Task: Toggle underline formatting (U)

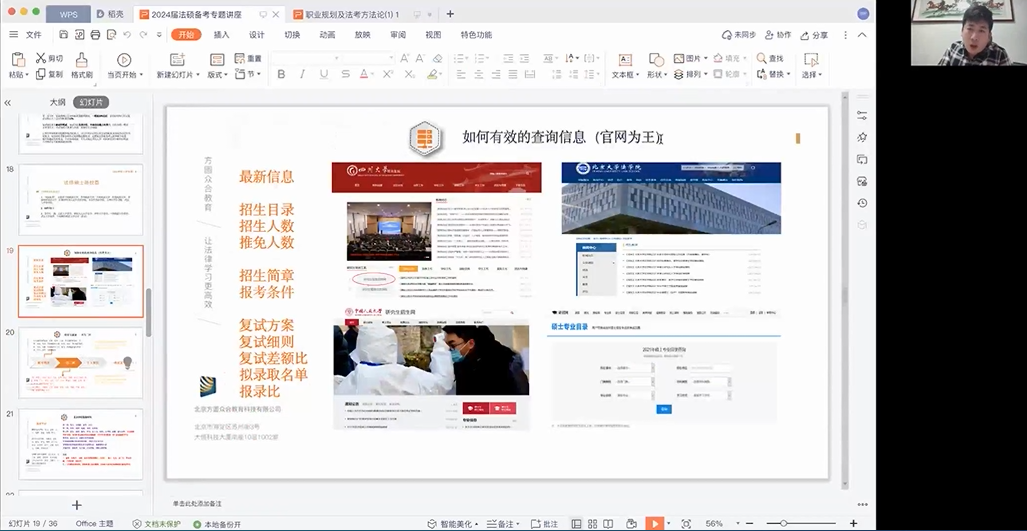Action: (323, 75)
